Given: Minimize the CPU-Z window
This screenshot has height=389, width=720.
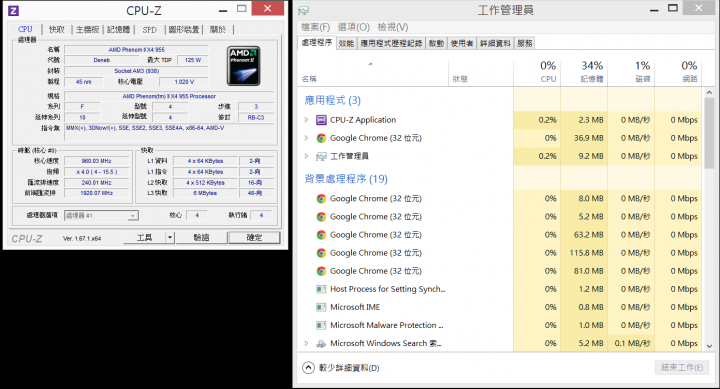Looking at the screenshot, I should [223, 10].
